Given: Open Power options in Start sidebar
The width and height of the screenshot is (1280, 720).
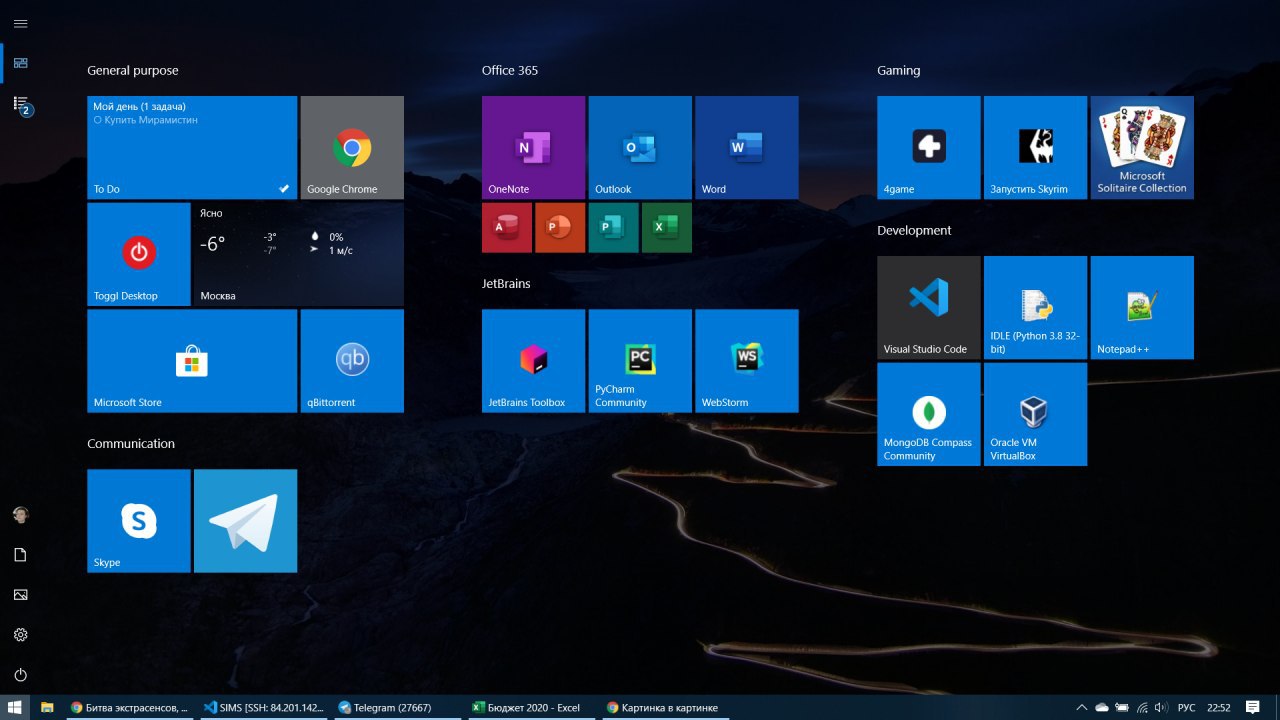Looking at the screenshot, I should pyautogui.click(x=20, y=675).
